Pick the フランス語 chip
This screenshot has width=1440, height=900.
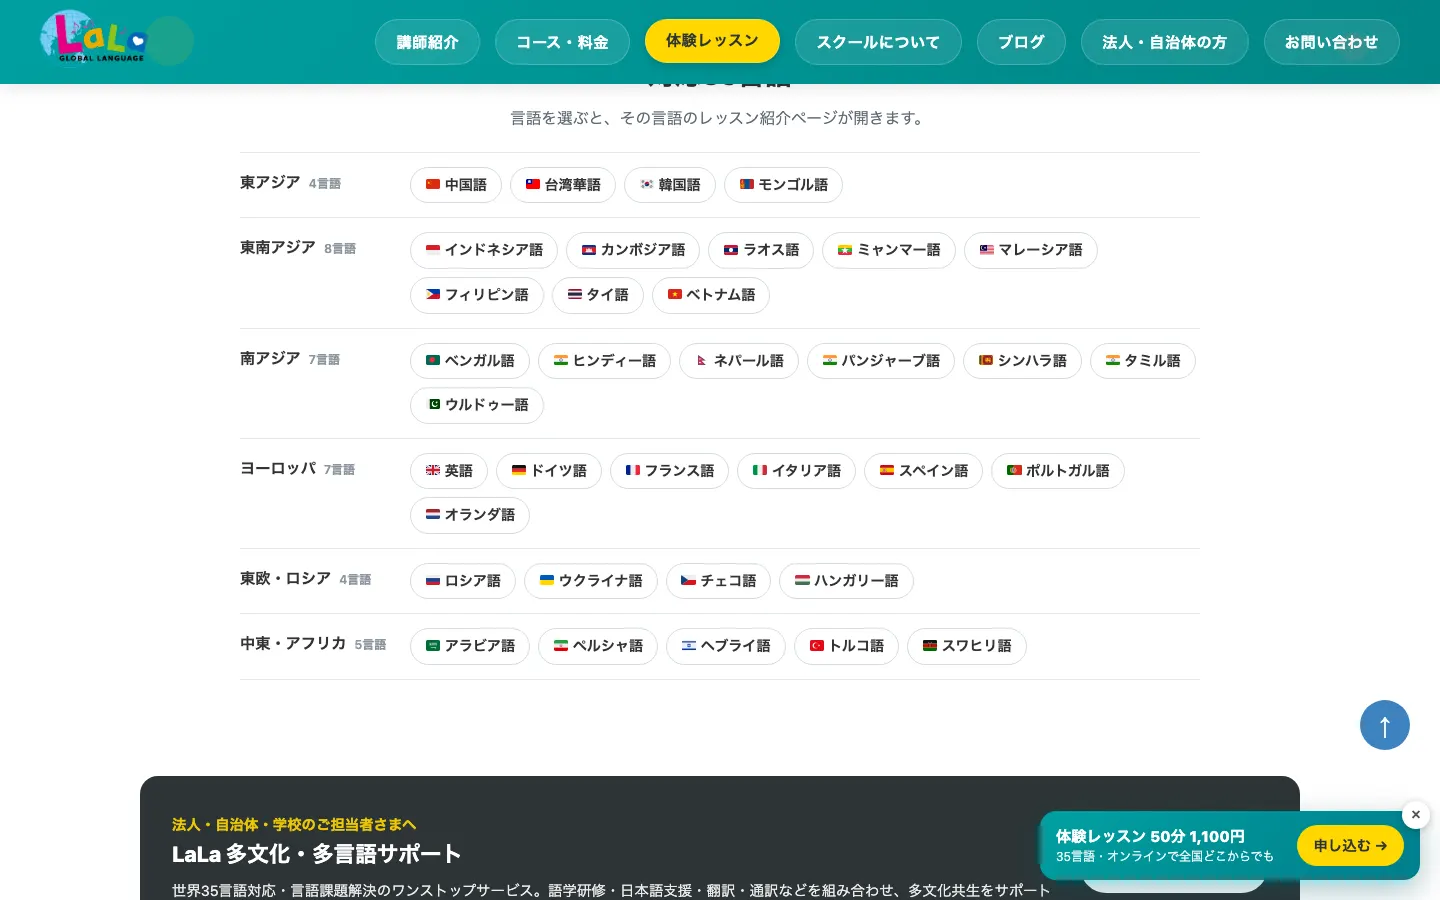[x=670, y=471]
